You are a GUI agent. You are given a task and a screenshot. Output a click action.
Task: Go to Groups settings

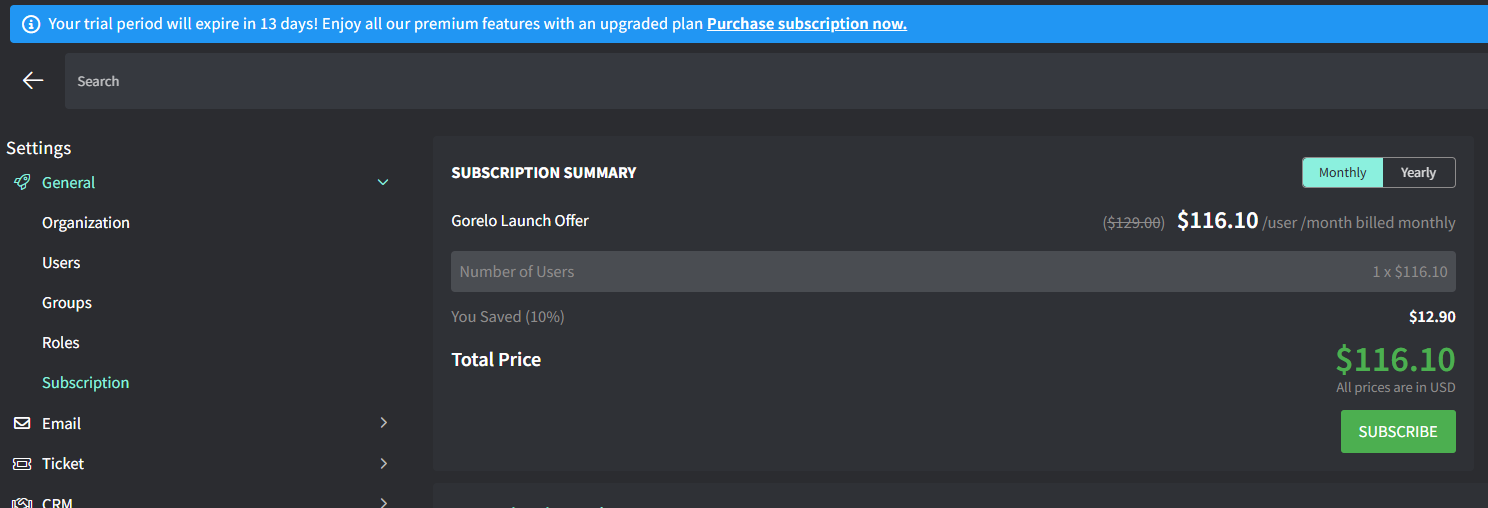coord(67,302)
